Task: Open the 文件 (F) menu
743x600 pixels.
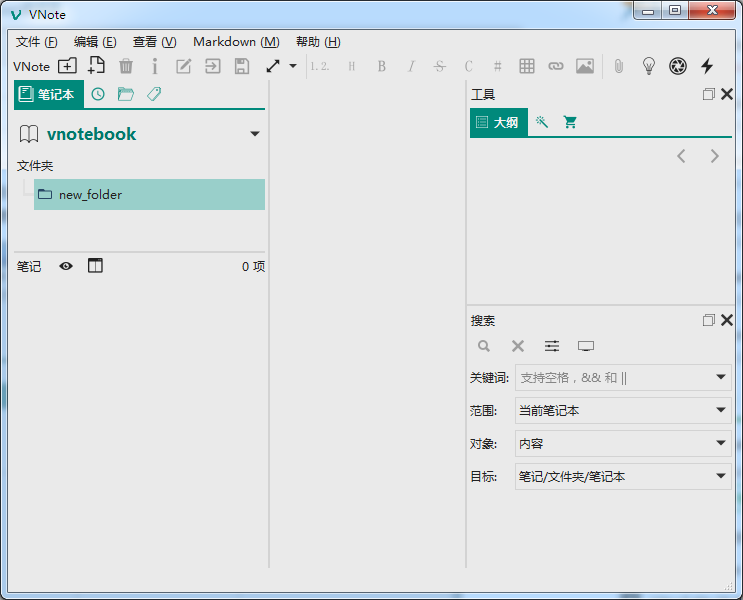Action: (36, 42)
